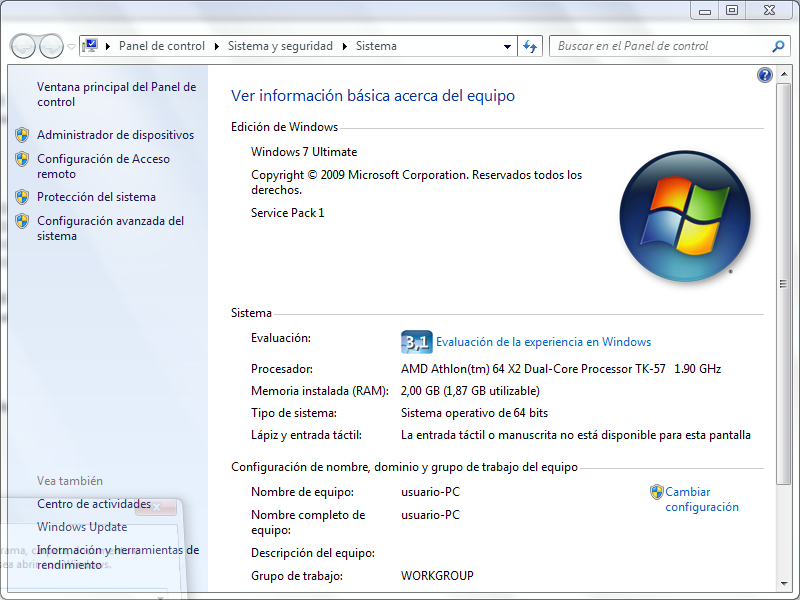Image resolution: width=800 pixels, height=600 pixels.
Task: Click the 3,1 experience score badge
Action: pyautogui.click(x=416, y=342)
